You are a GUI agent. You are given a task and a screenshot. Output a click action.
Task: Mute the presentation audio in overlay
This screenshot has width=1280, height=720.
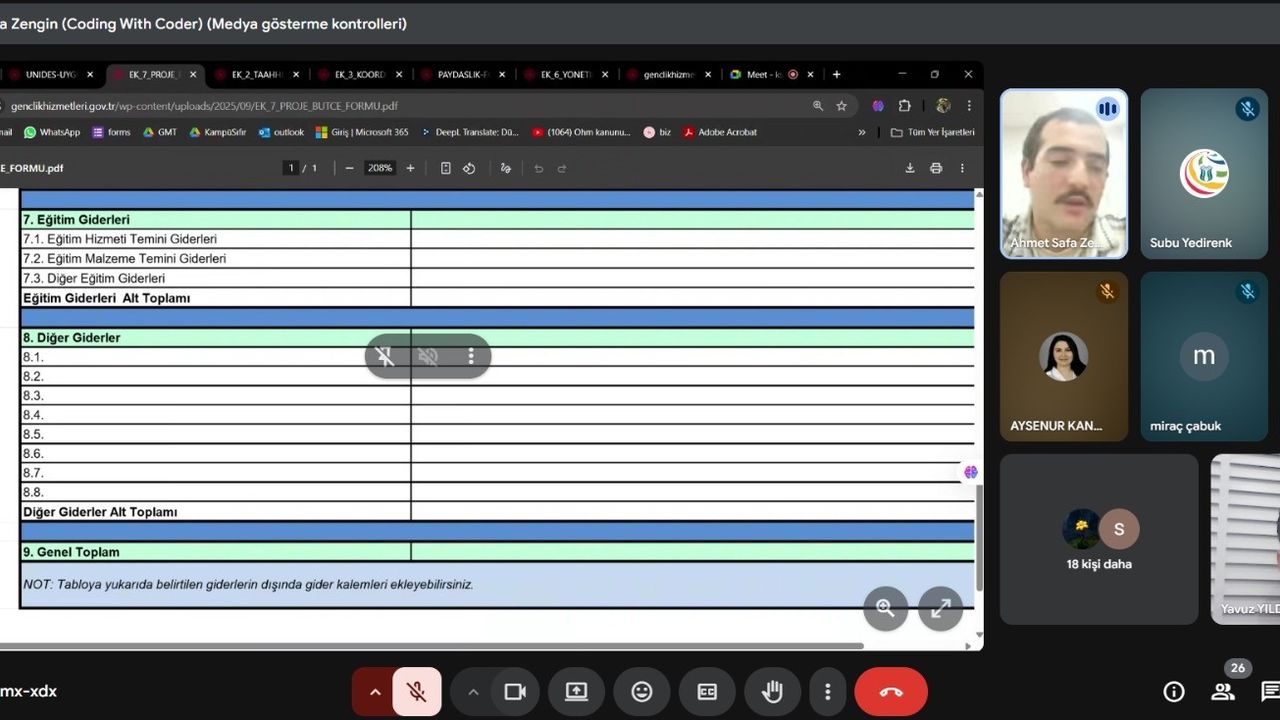tap(428, 357)
